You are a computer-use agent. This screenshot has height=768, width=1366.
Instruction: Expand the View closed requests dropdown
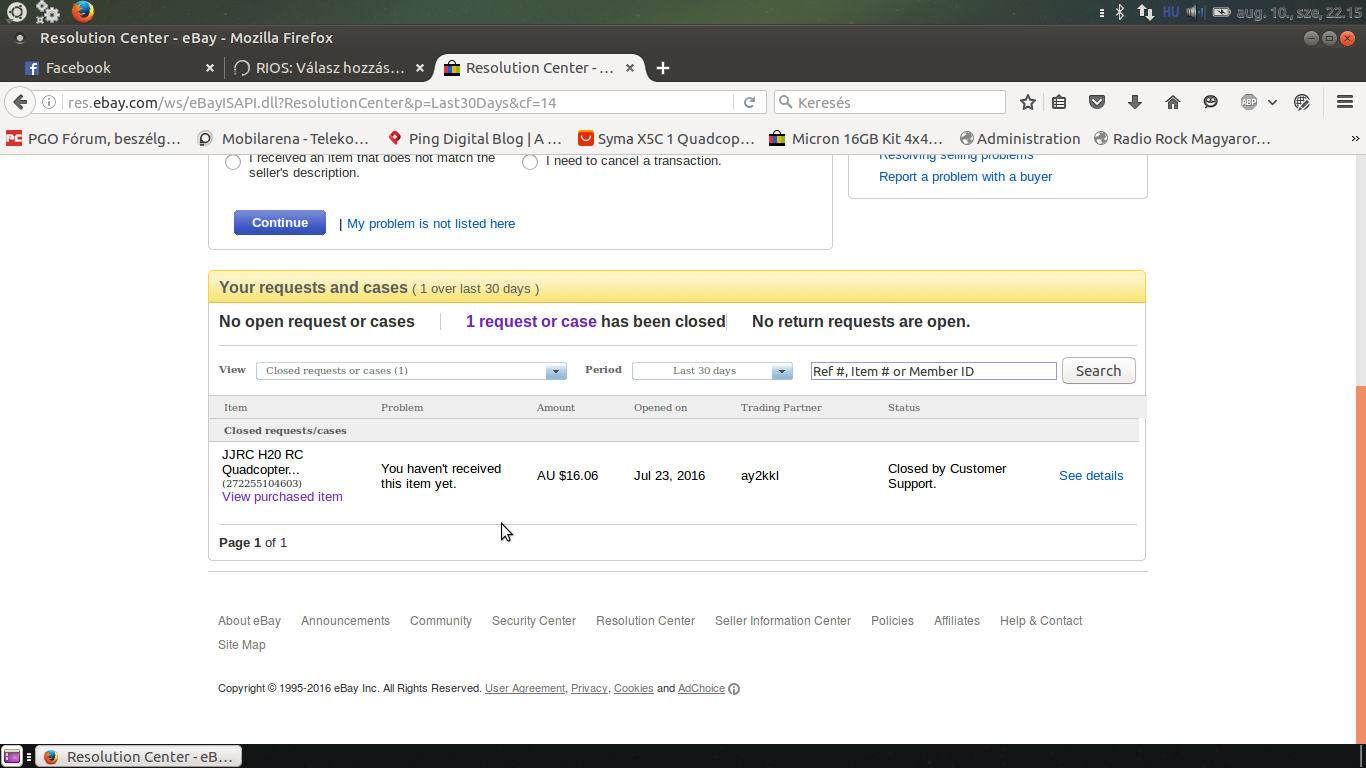point(411,371)
